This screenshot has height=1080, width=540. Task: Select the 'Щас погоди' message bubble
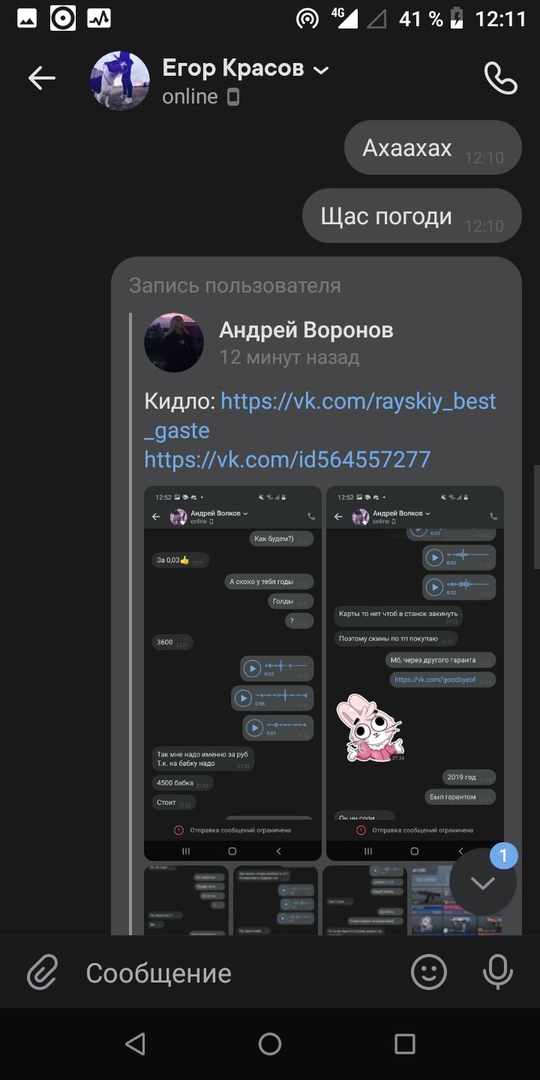[412, 216]
